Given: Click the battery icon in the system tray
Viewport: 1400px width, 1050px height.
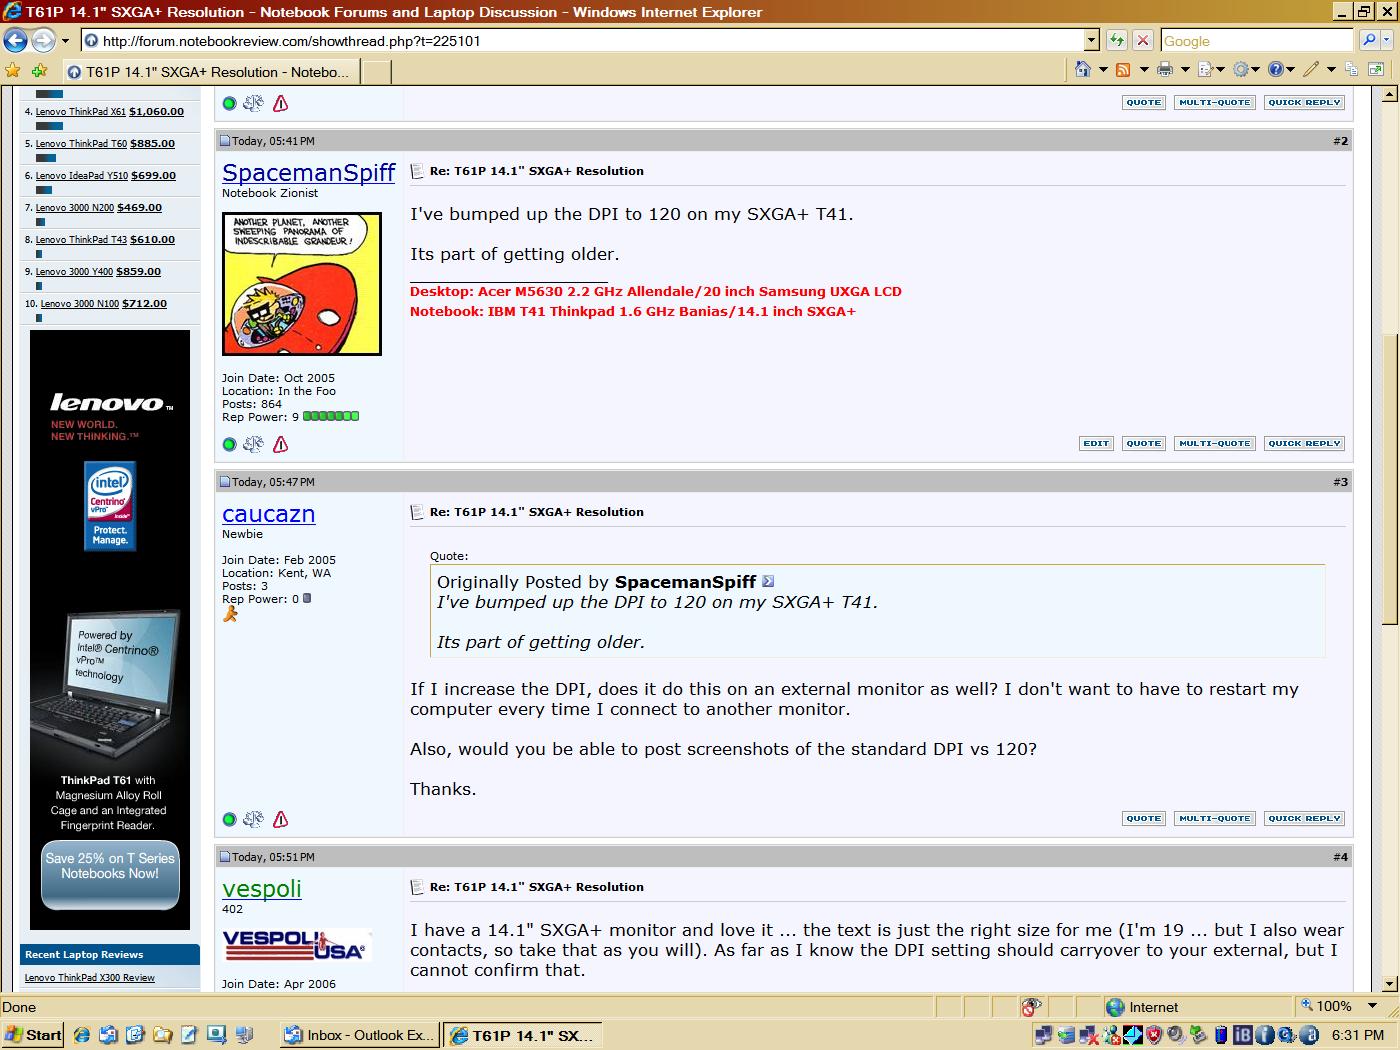Looking at the screenshot, I should 1220,1035.
